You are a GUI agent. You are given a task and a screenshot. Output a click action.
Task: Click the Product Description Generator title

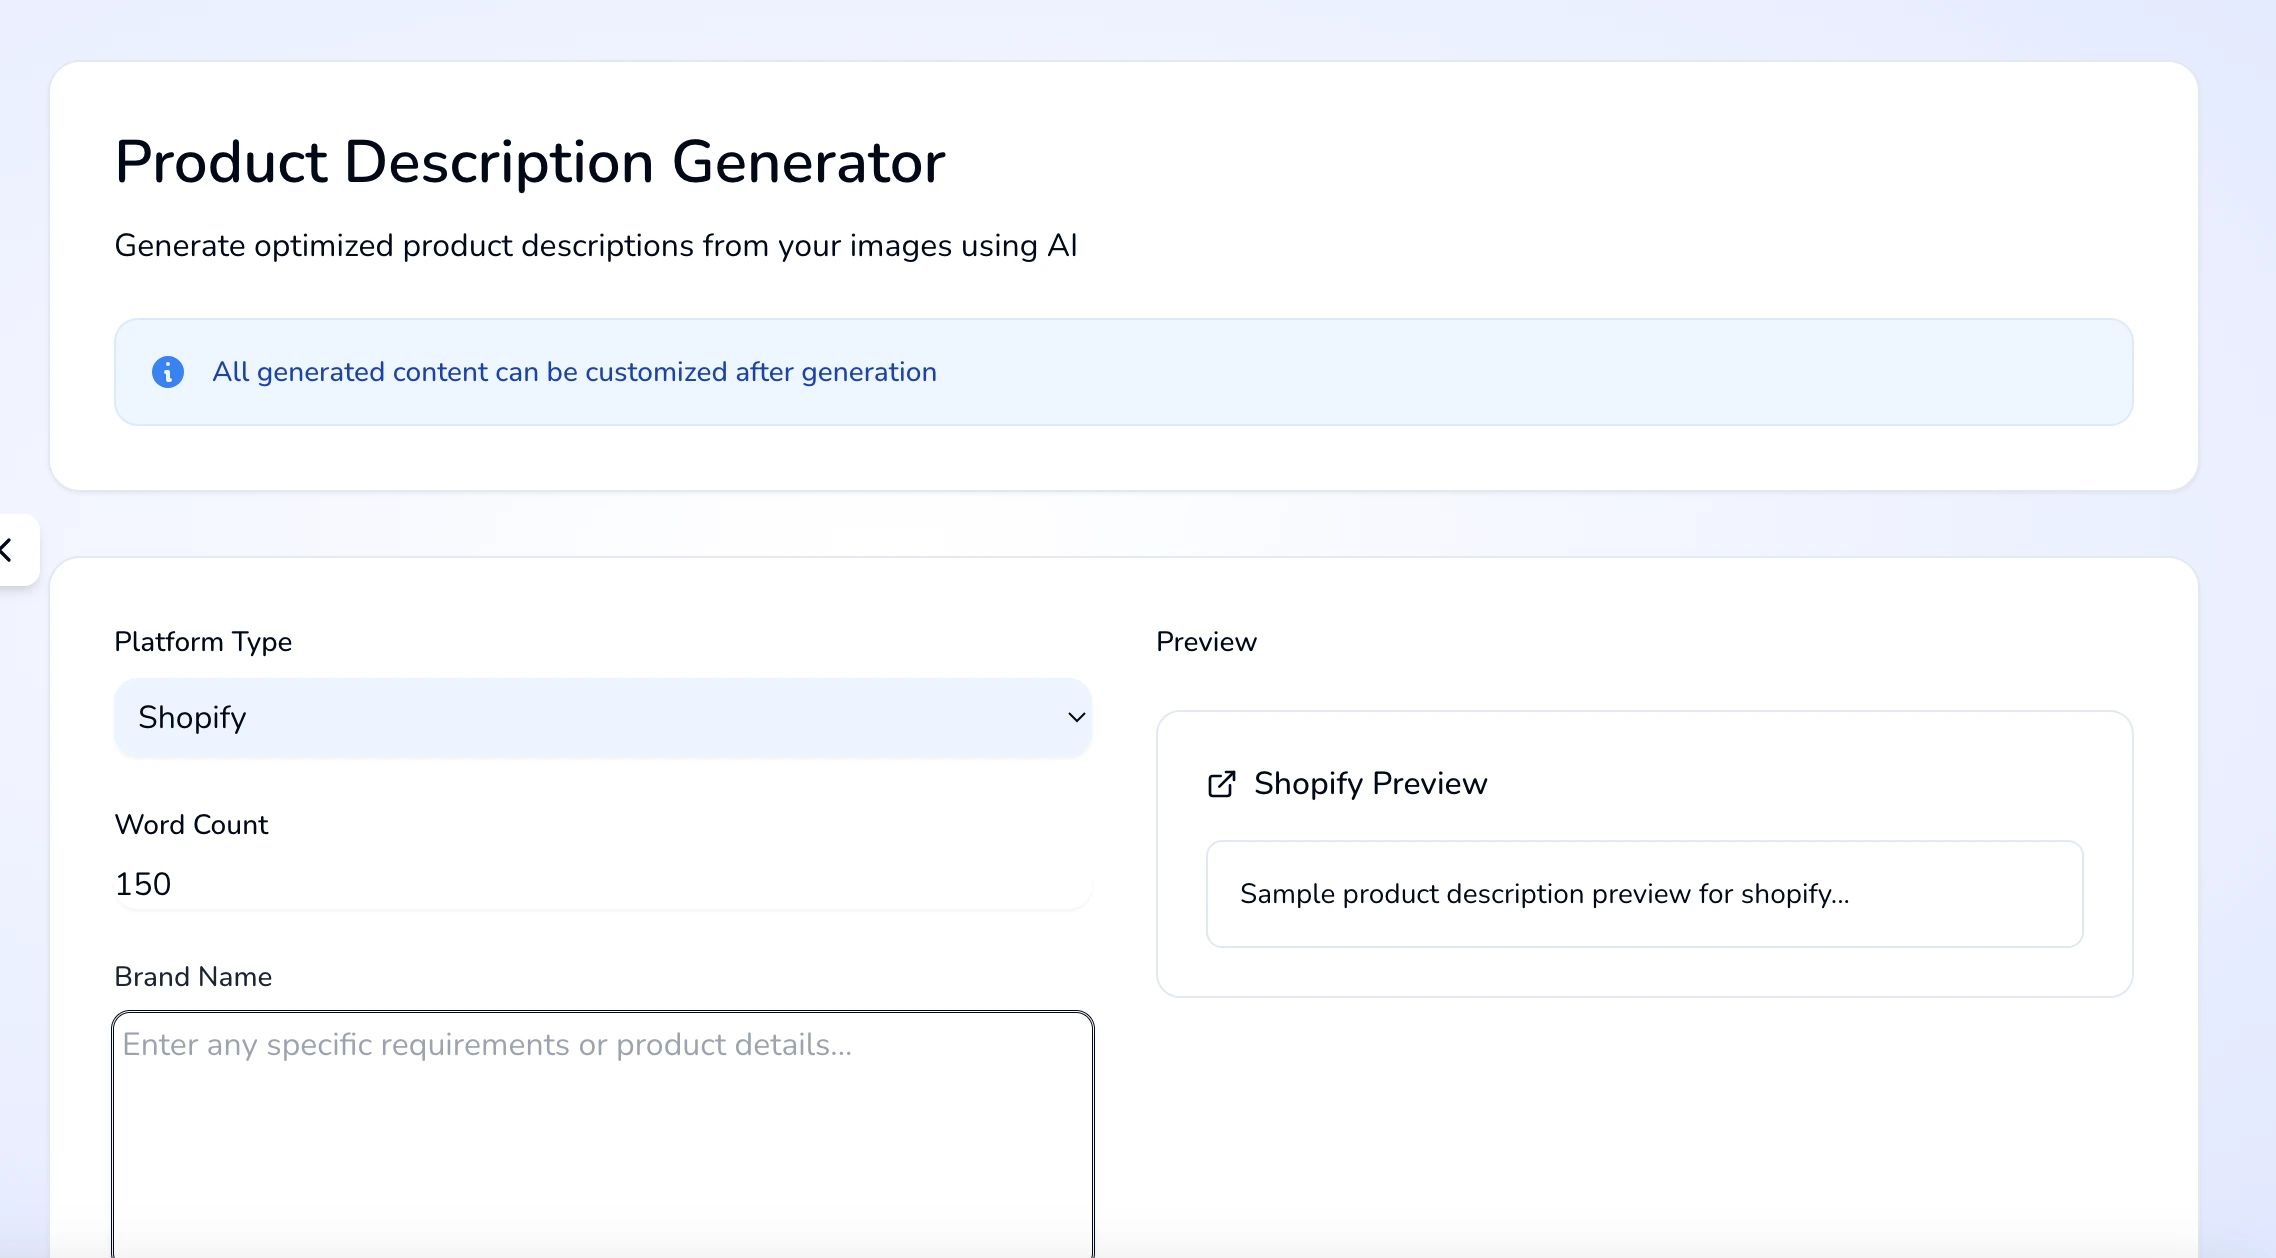(x=530, y=162)
